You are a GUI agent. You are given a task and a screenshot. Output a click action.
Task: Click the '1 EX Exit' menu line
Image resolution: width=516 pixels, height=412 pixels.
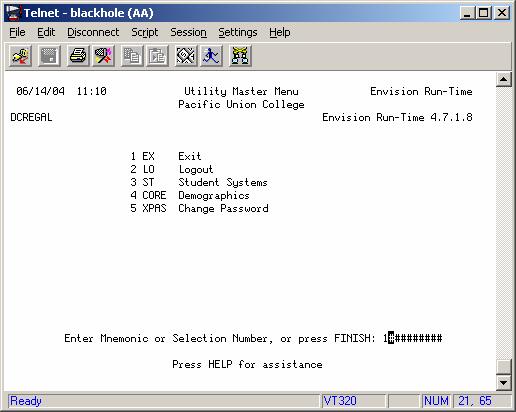(x=166, y=156)
